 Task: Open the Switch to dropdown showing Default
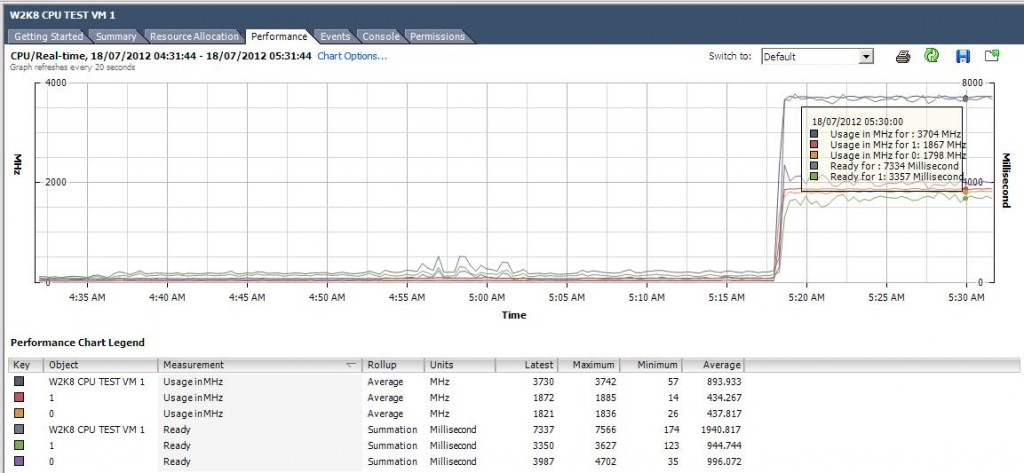pos(818,57)
